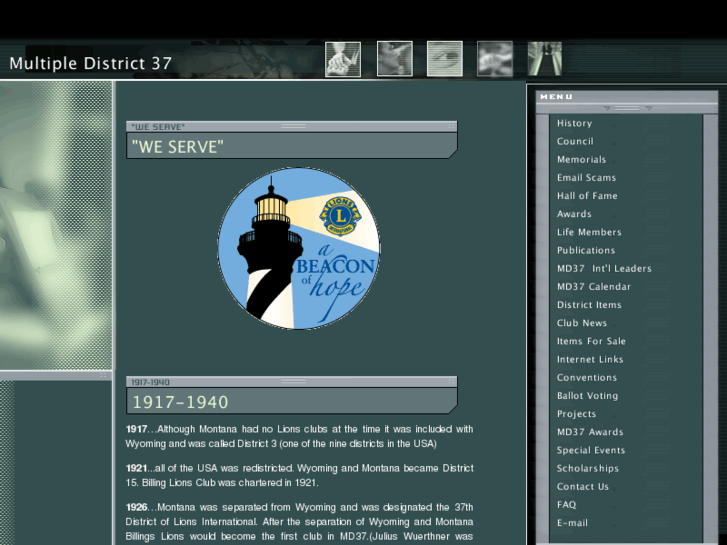The width and height of the screenshot is (727, 545).
Task: Click the bold 1917 paragraph year
Action: click(136, 429)
